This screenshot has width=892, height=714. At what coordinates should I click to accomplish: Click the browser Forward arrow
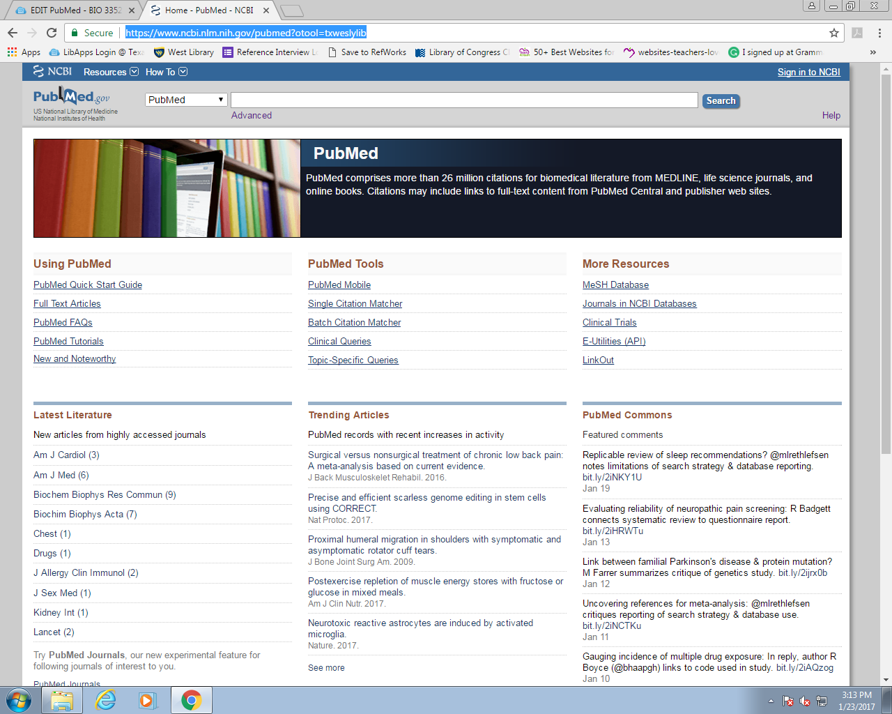point(32,32)
